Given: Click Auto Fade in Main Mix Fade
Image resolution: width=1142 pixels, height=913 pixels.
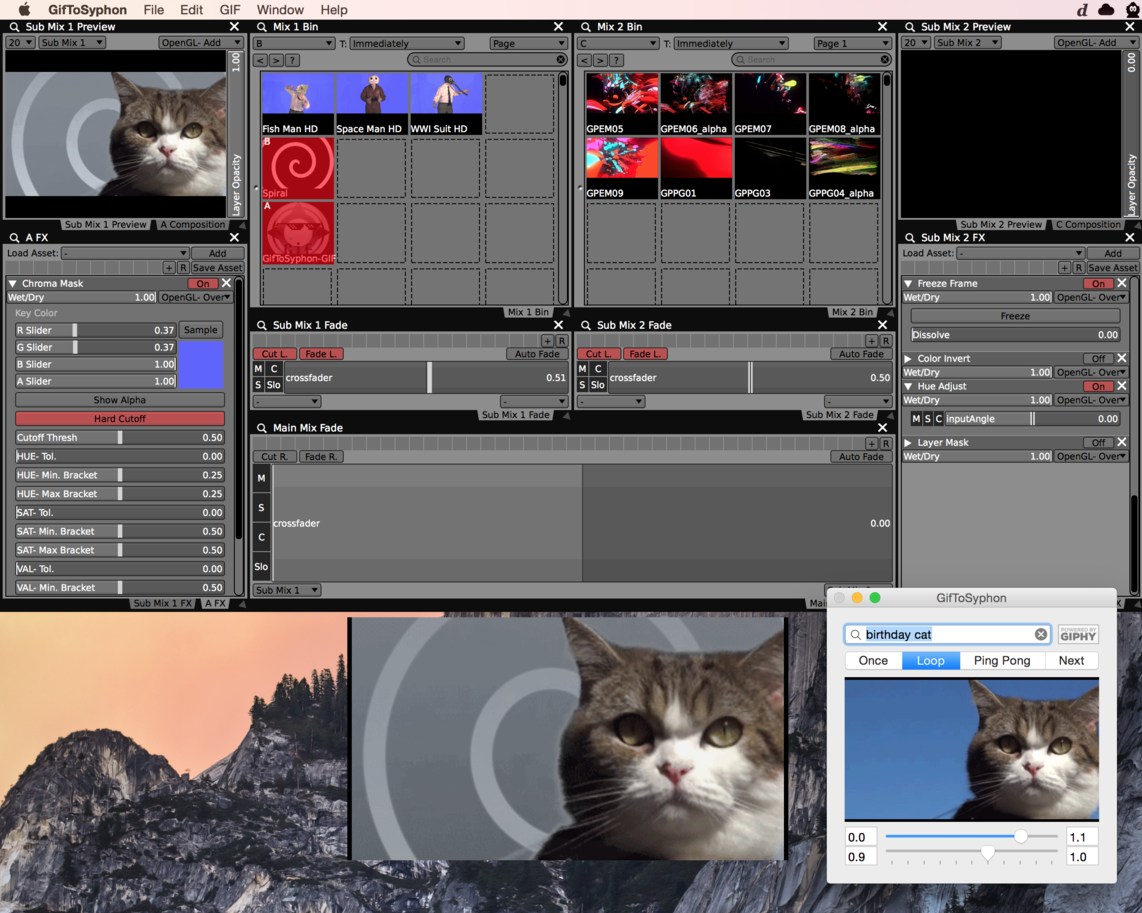Looking at the screenshot, I should click(861, 456).
